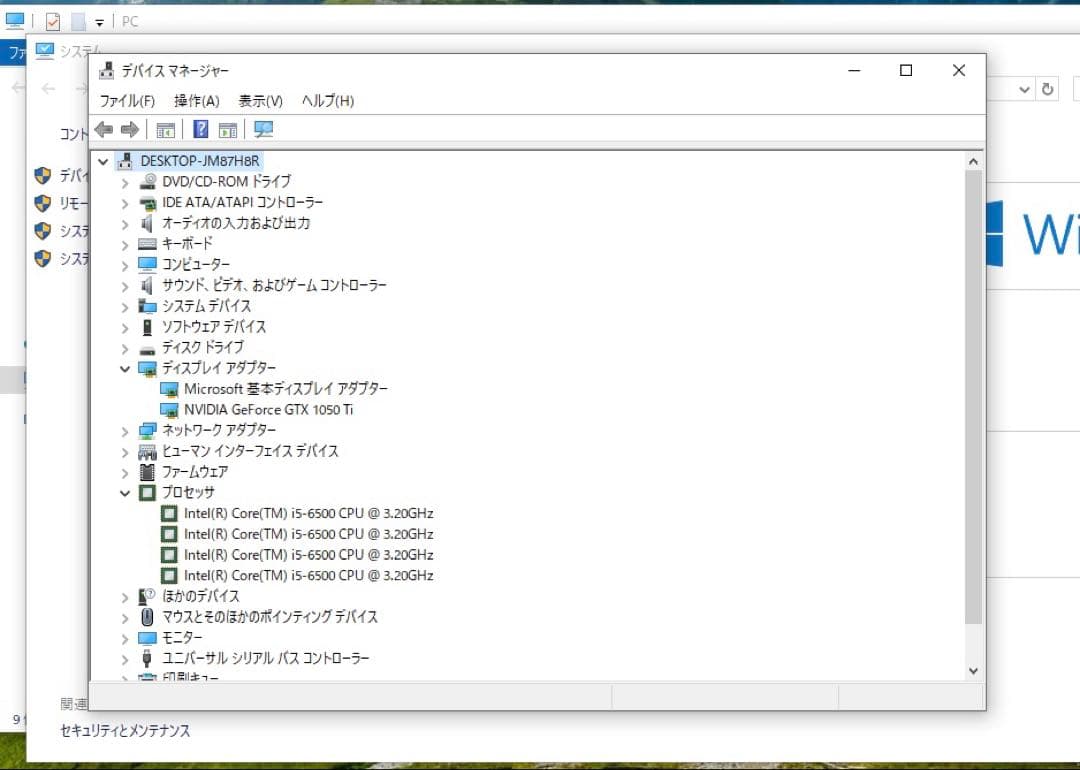
Task: Click the keyboard icon next to キーボード
Action: (147, 244)
